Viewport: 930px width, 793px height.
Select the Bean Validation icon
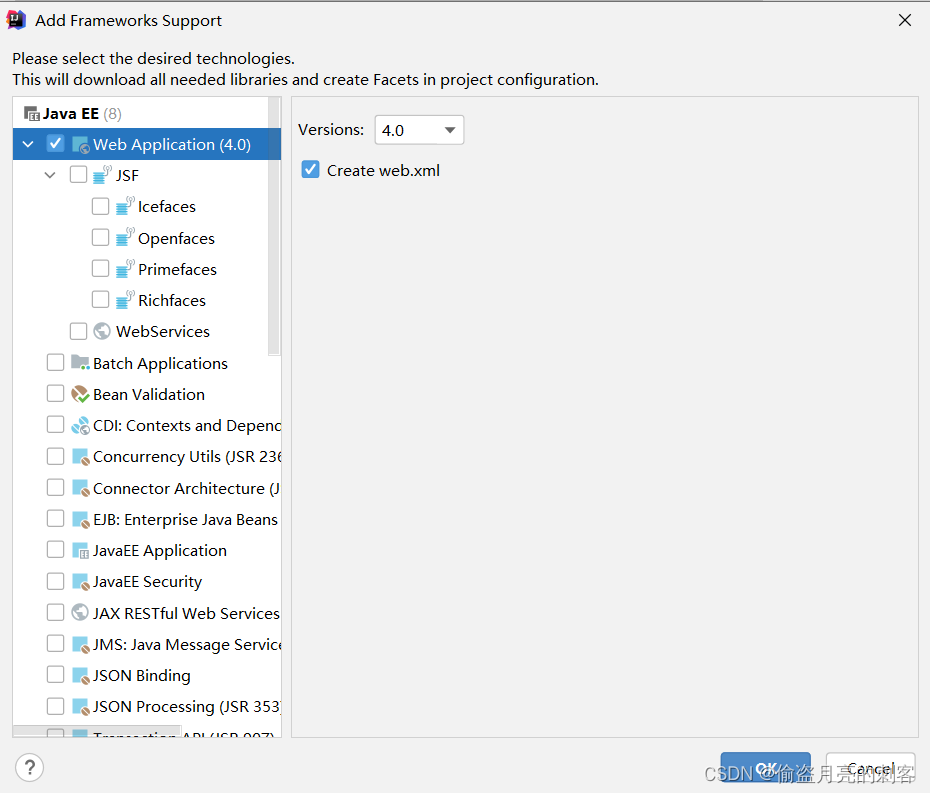tap(78, 393)
